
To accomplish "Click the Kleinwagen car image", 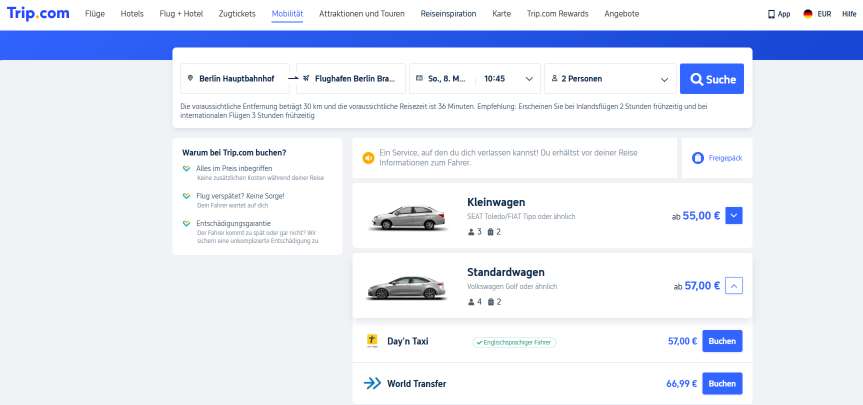I will point(408,217).
